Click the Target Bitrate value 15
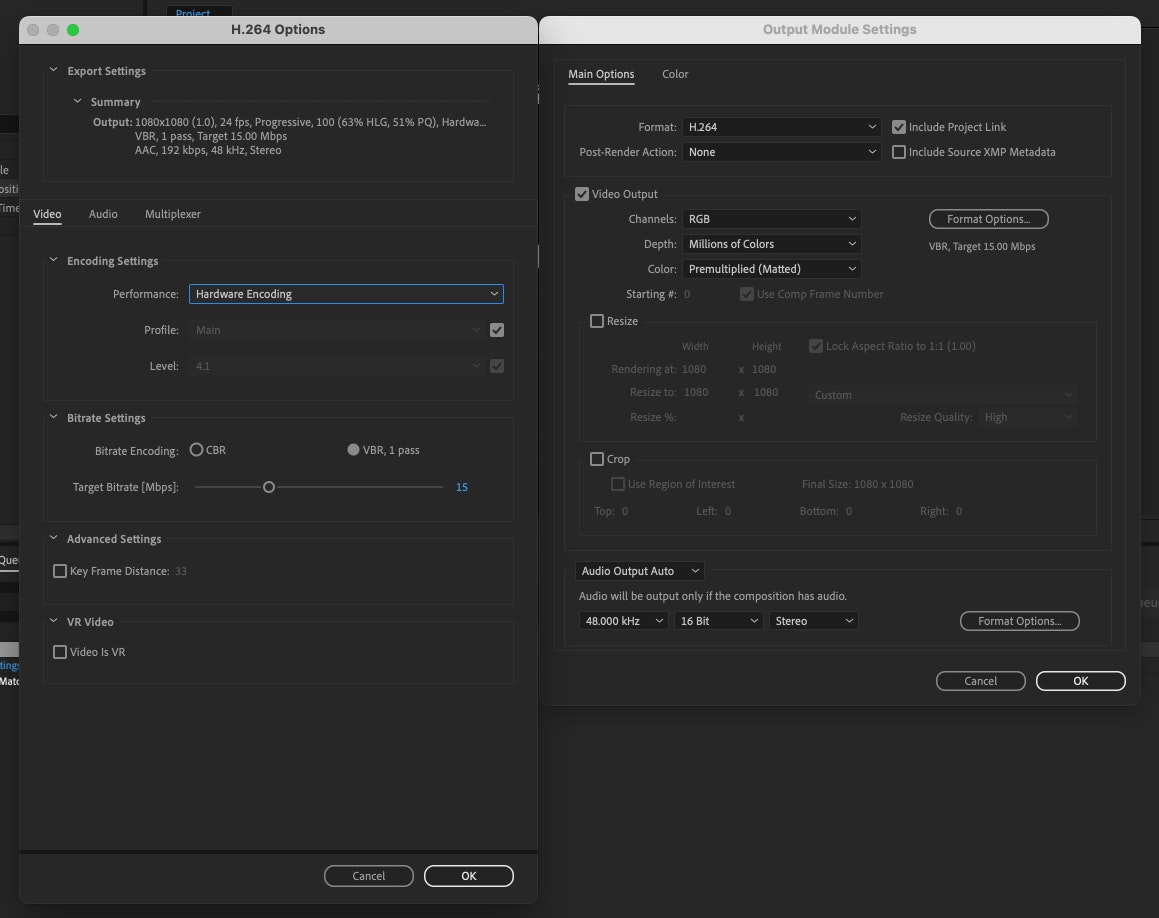 pyautogui.click(x=462, y=487)
